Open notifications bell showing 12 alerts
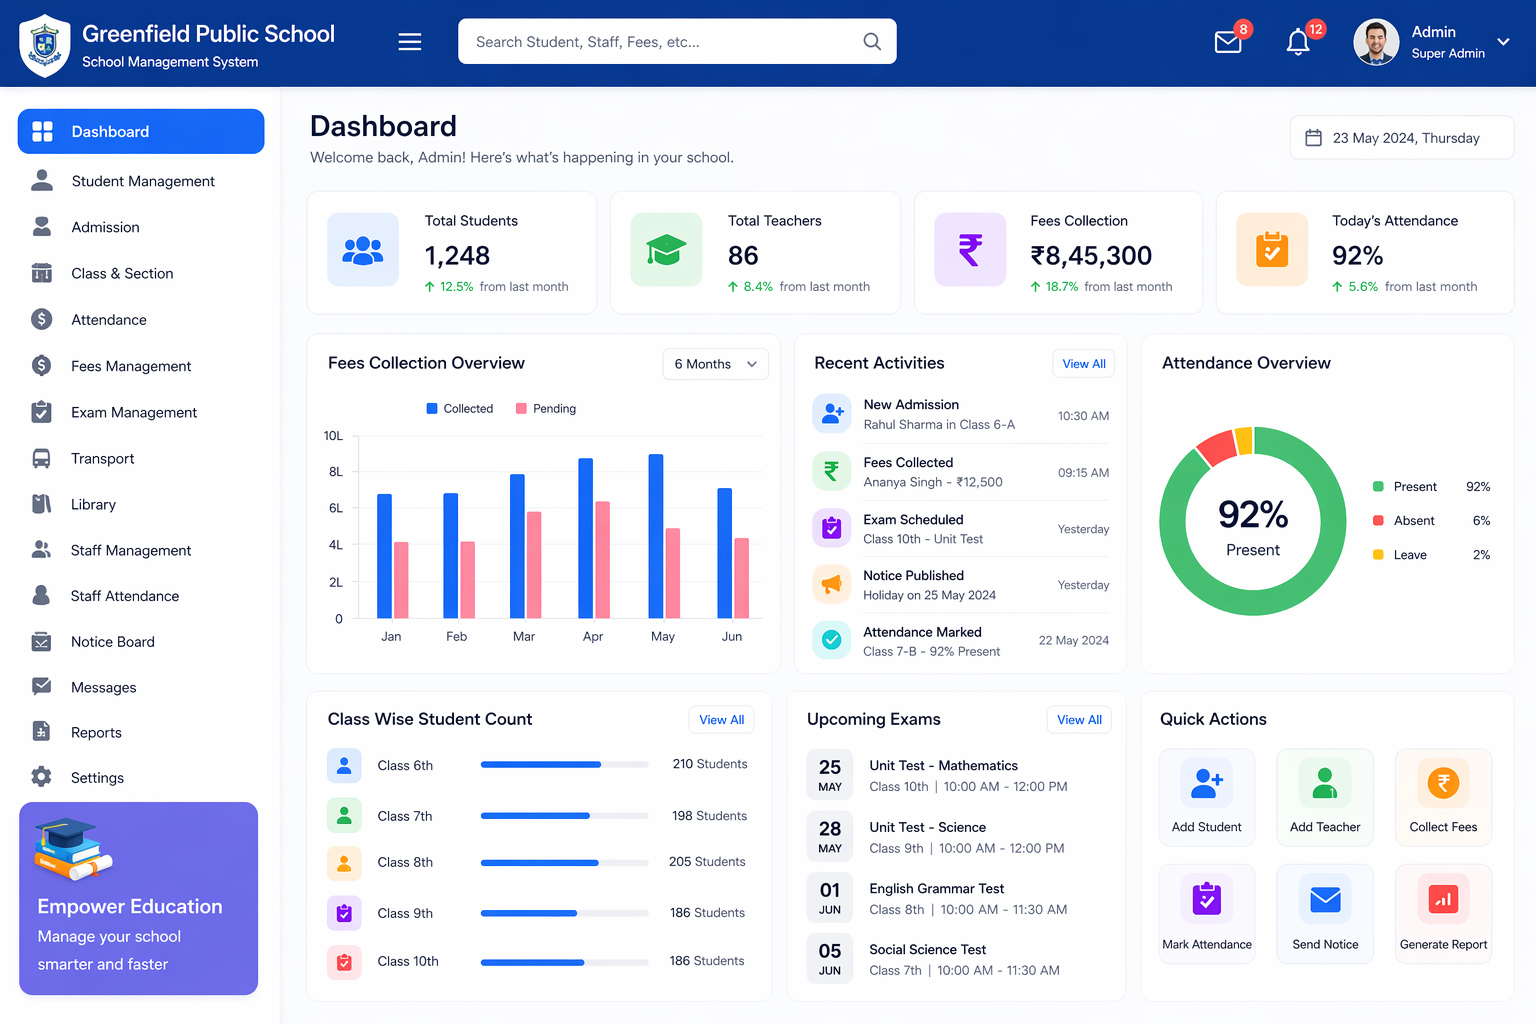Screen dimensions: 1536x1024 click(1297, 42)
